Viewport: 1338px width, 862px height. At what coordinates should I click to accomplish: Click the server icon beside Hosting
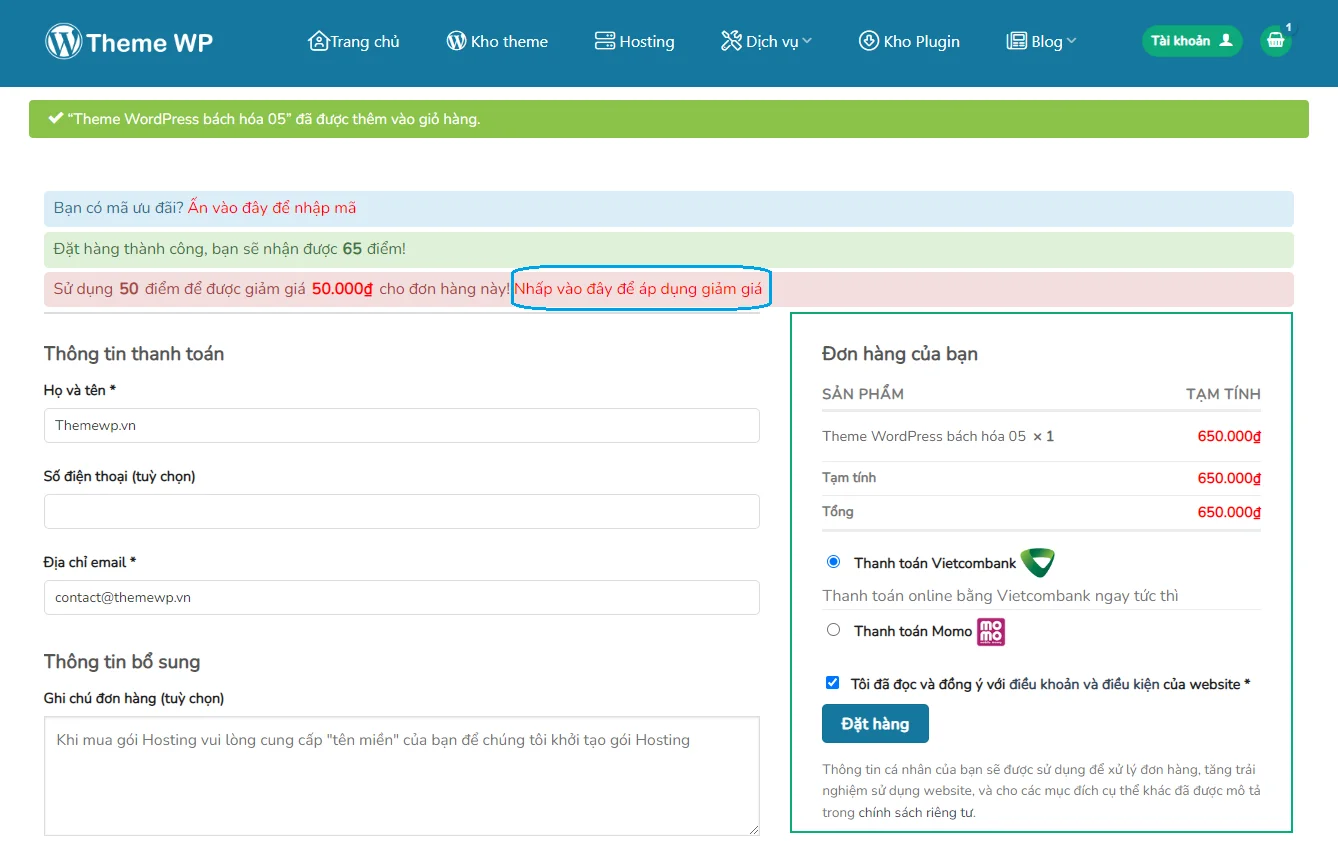pyautogui.click(x=604, y=41)
